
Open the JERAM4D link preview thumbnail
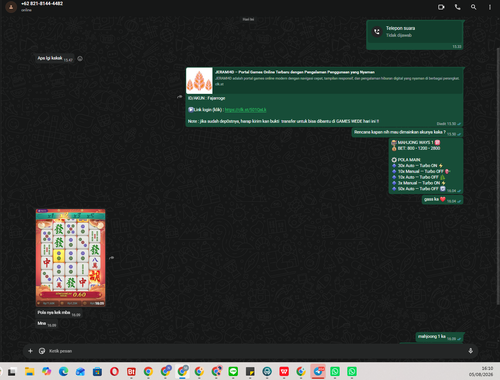(x=199, y=81)
